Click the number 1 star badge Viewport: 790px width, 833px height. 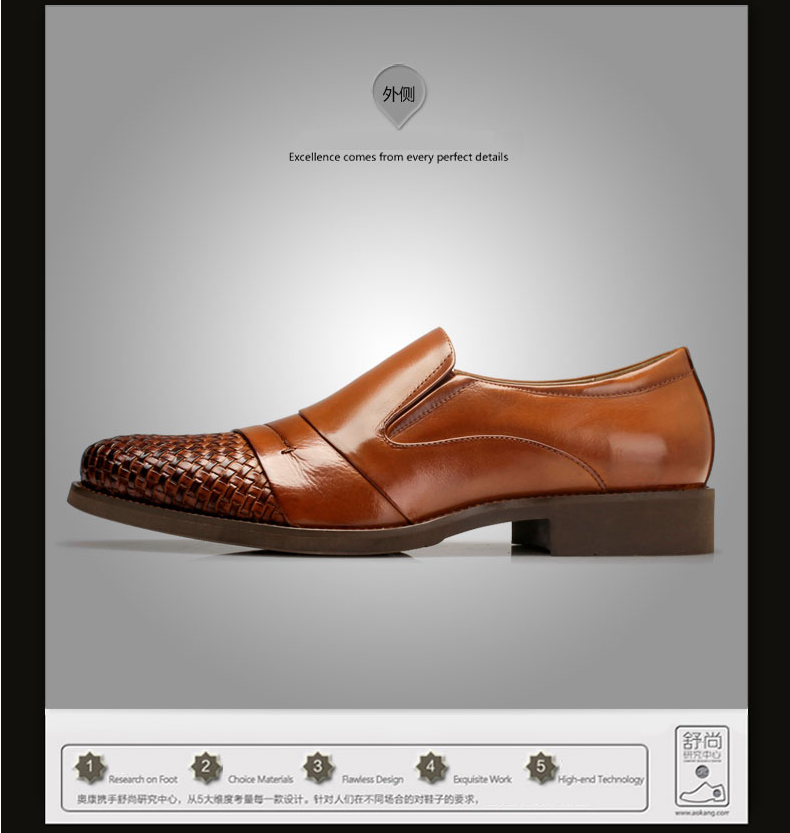90,768
